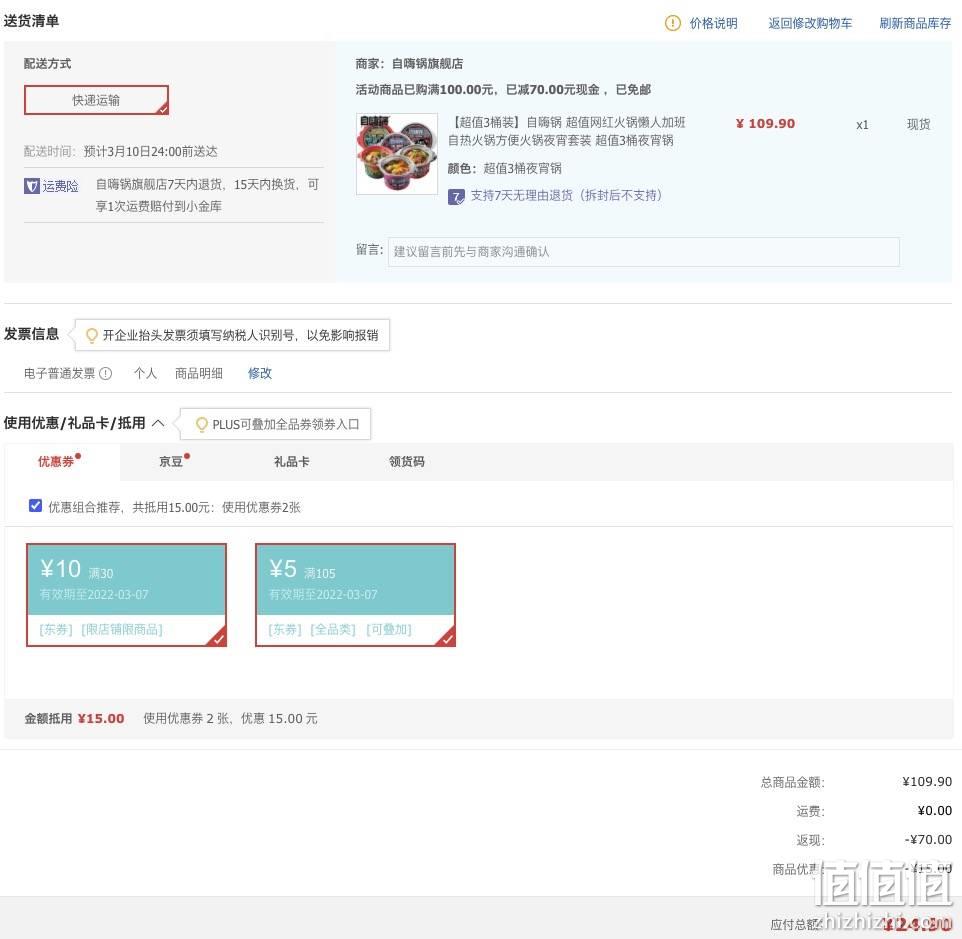
Task: Deselect the ¥5 满105 coupon
Action: (355, 595)
